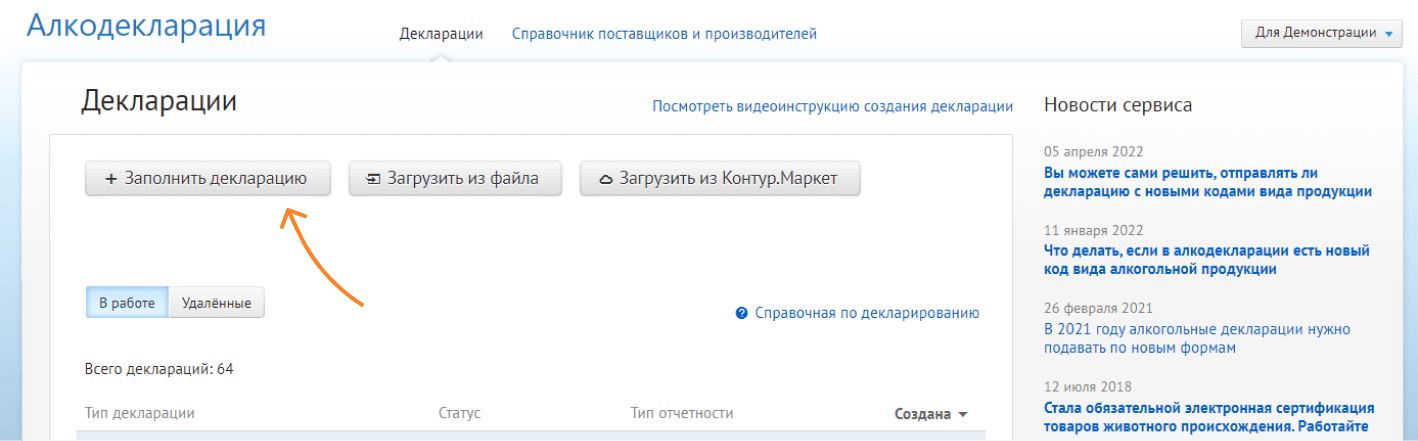Open Справочная по декларированию link
The width and height of the screenshot is (1418, 441).
[866, 313]
